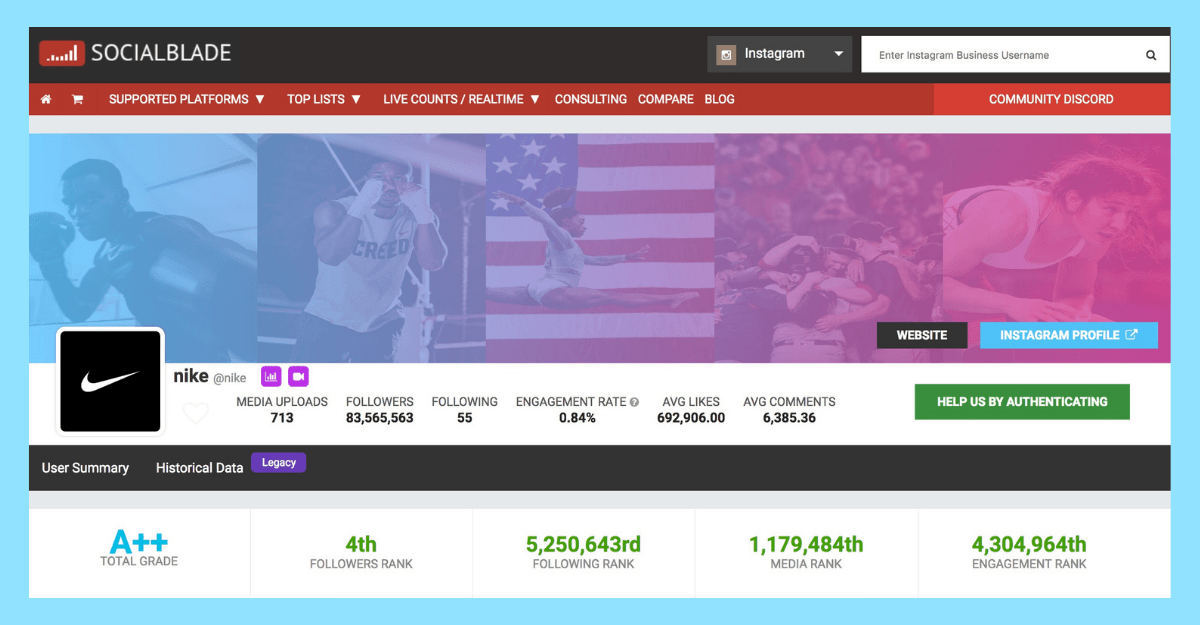Open the Consulting menu item
This screenshot has height=625, width=1200.
[x=590, y=99]
